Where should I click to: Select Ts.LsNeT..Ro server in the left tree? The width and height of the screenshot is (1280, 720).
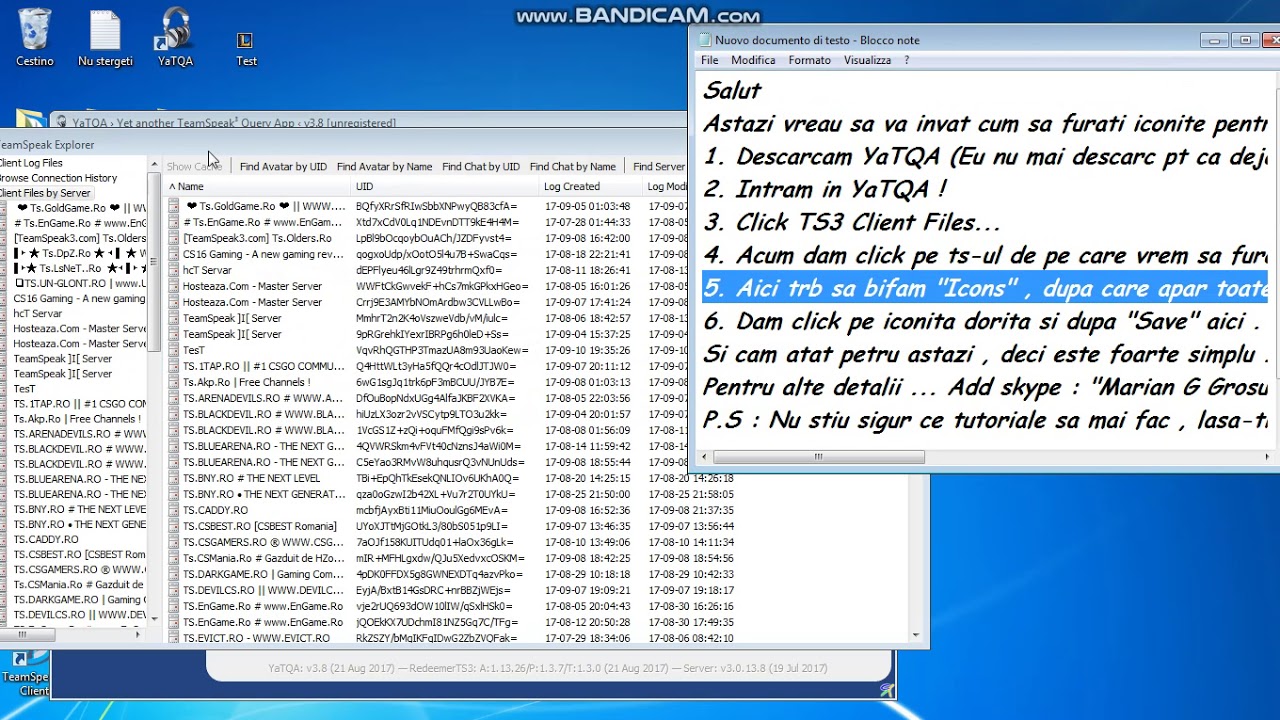point(80,268)
